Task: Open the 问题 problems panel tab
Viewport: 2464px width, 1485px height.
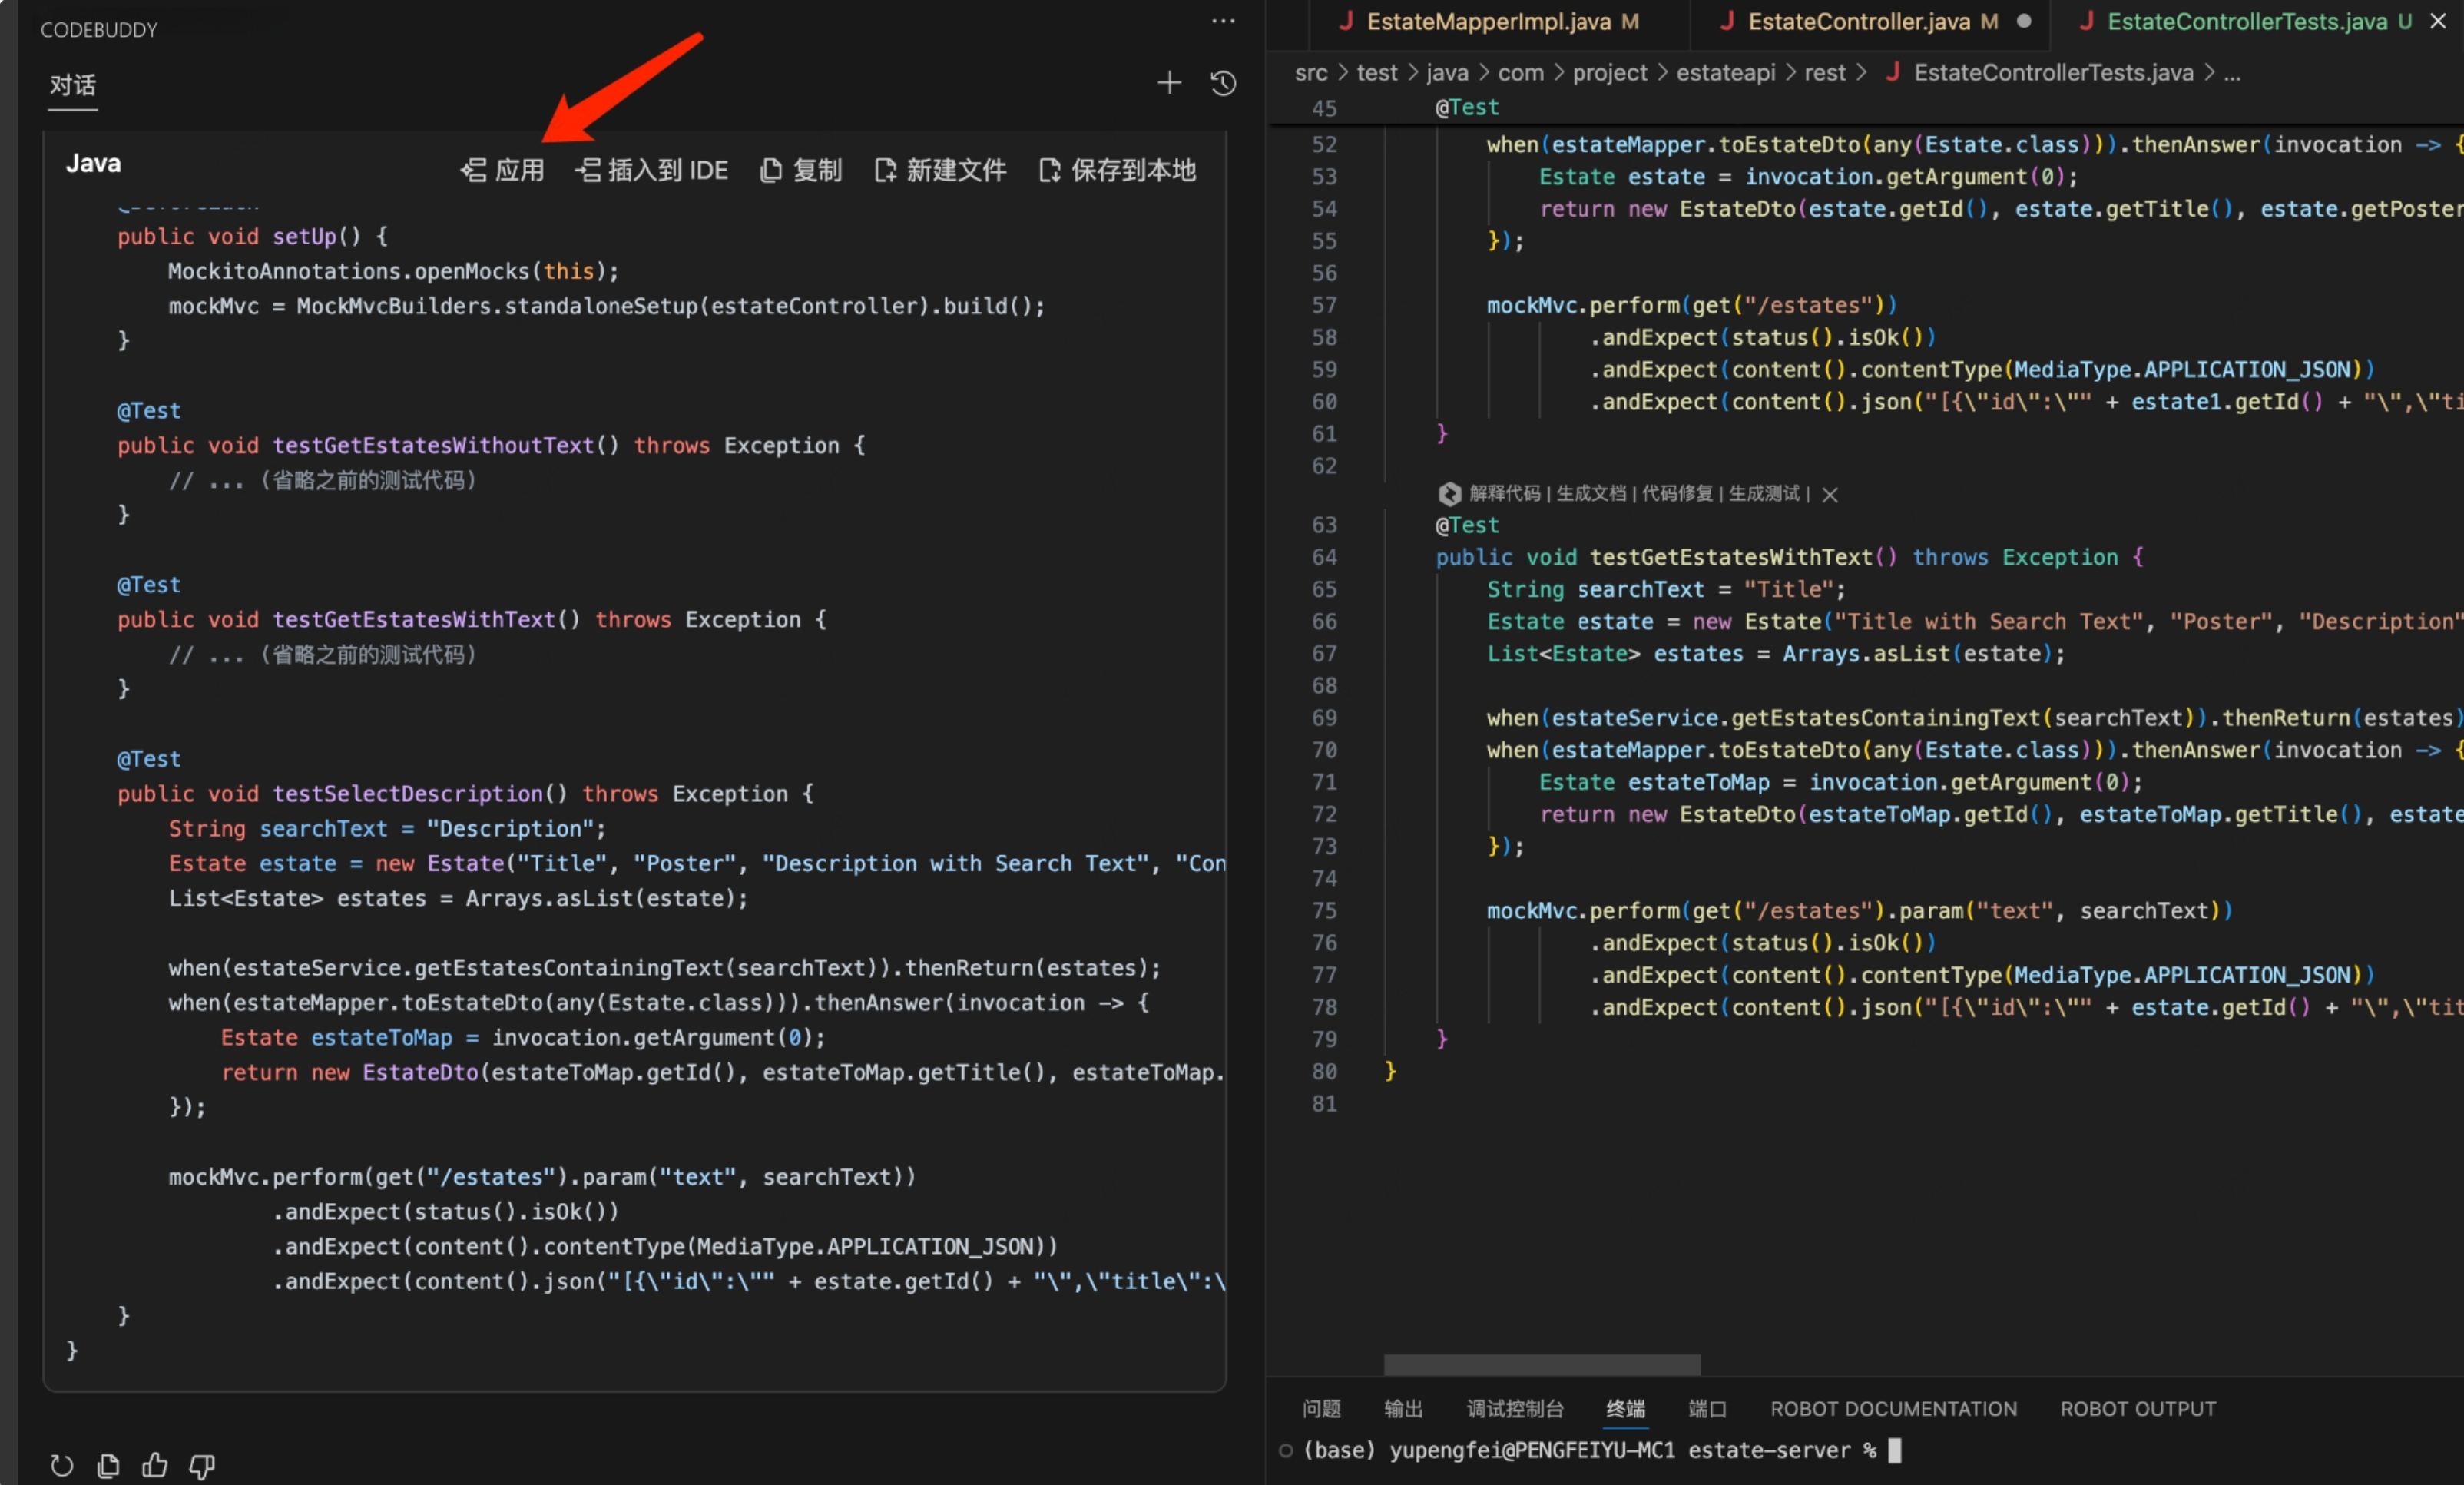Action: click(1321, 1408)
